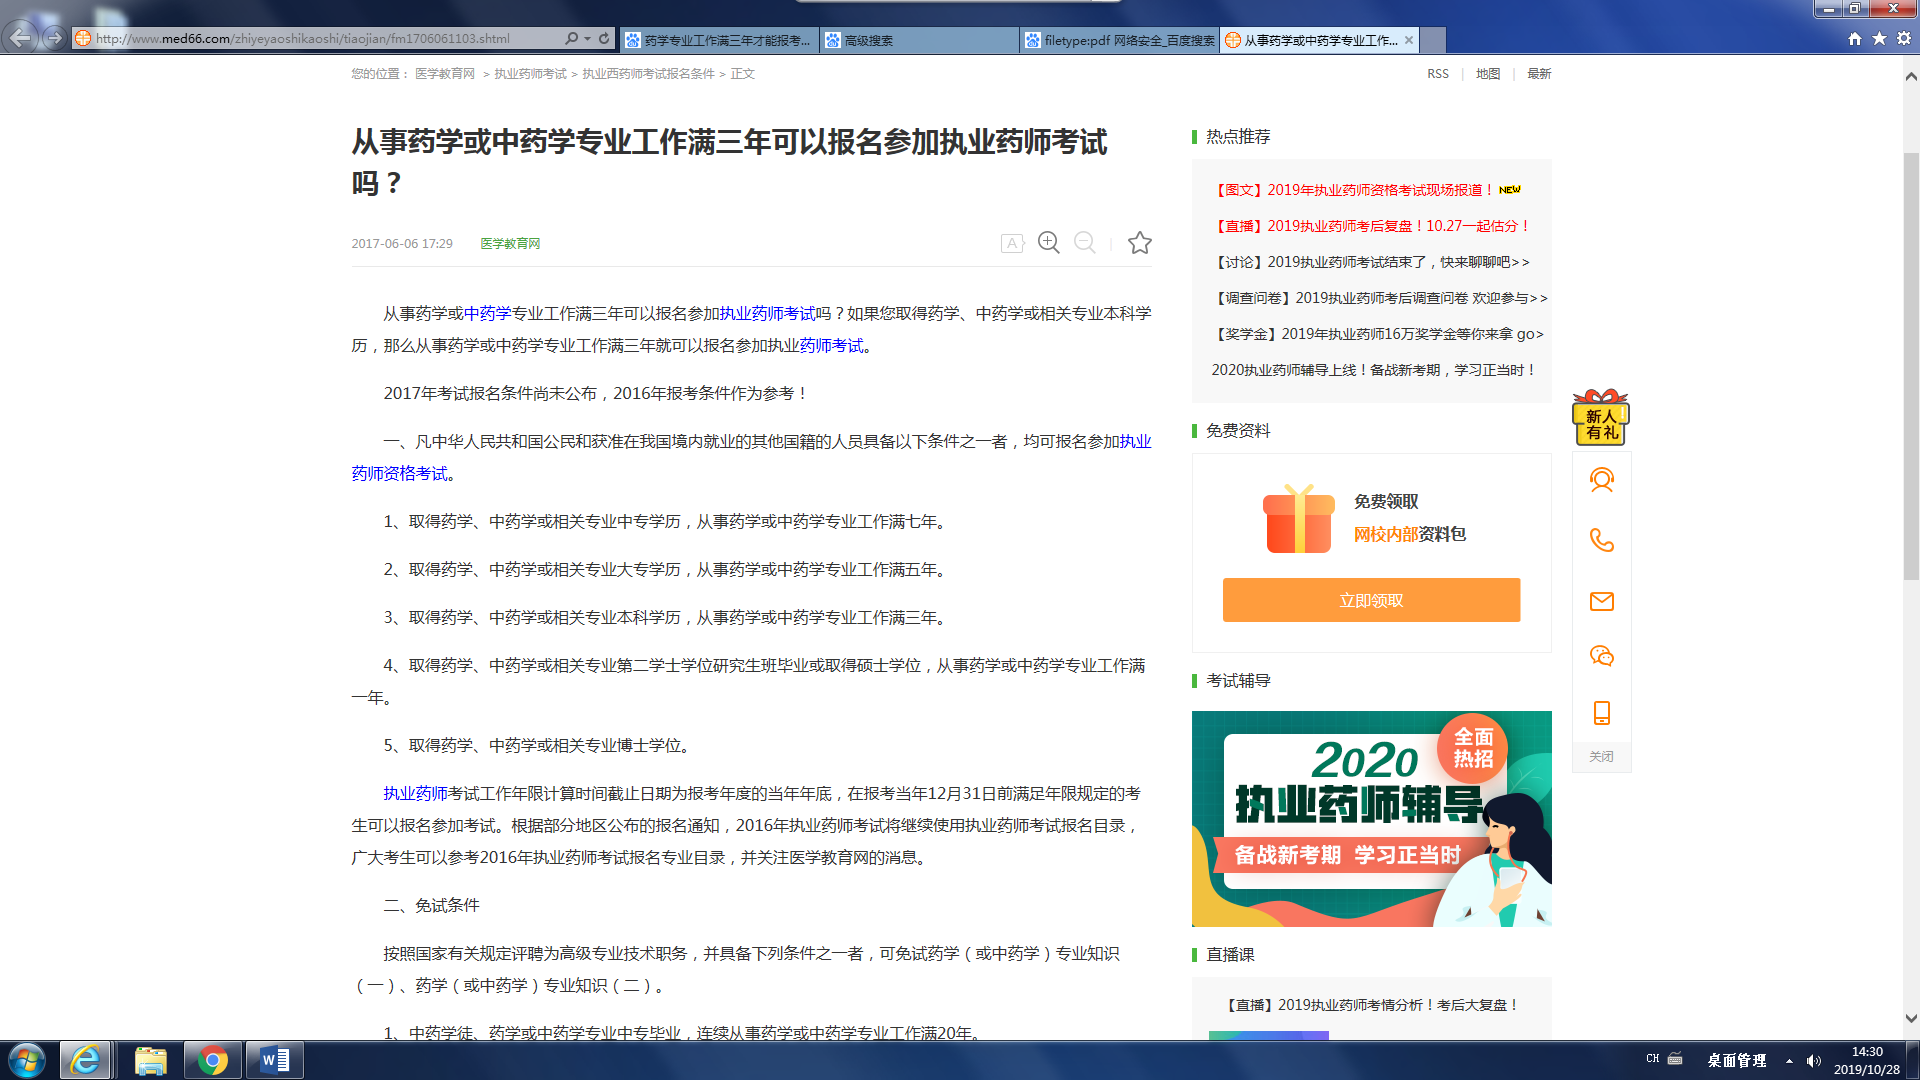Open customer service headset icon in sidebar

tap(1601, 480)
